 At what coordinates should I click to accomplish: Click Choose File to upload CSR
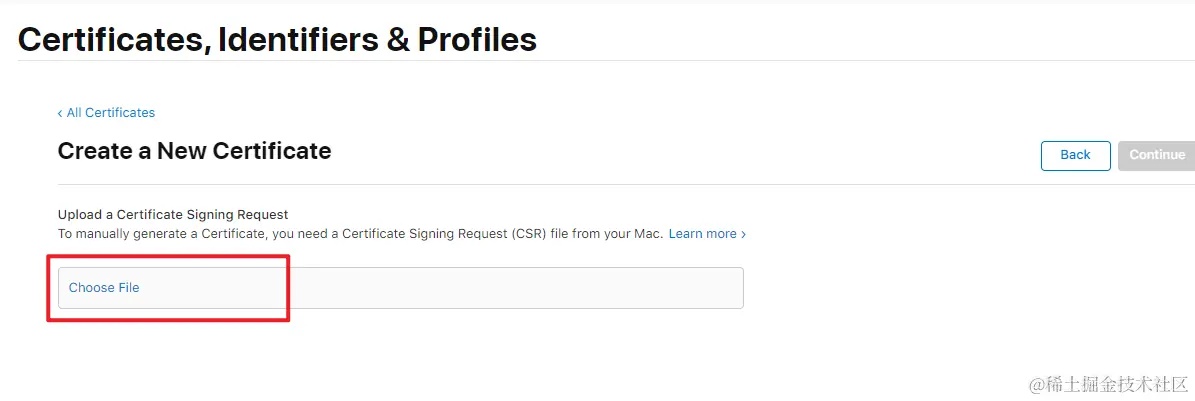(x=104, y=288)
